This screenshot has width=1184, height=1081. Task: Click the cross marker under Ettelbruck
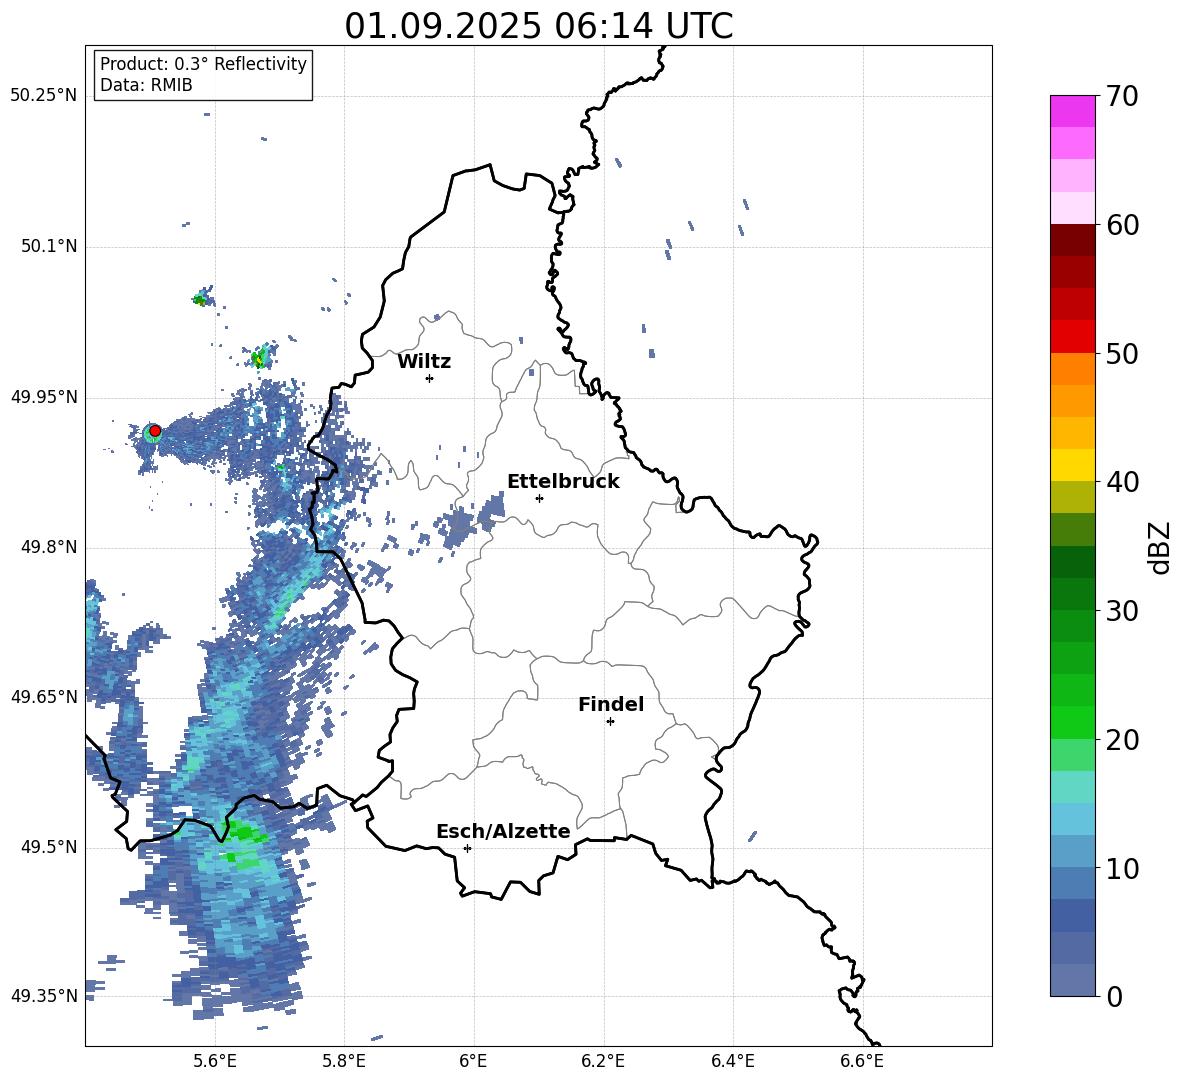tap(539, 498)
